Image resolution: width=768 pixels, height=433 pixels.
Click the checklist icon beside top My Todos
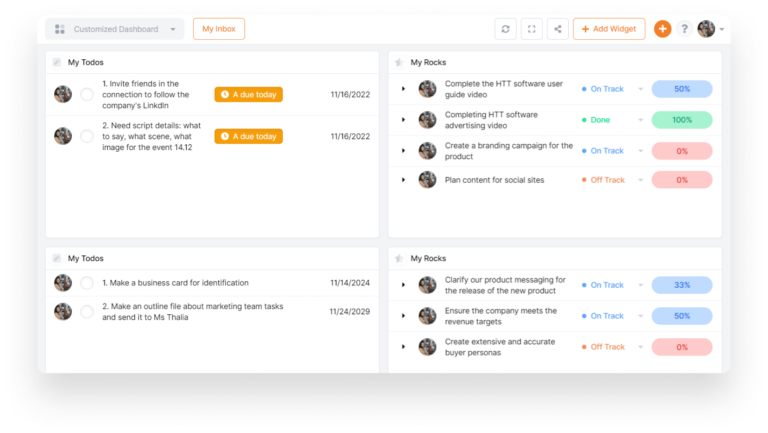click(57, 62)
